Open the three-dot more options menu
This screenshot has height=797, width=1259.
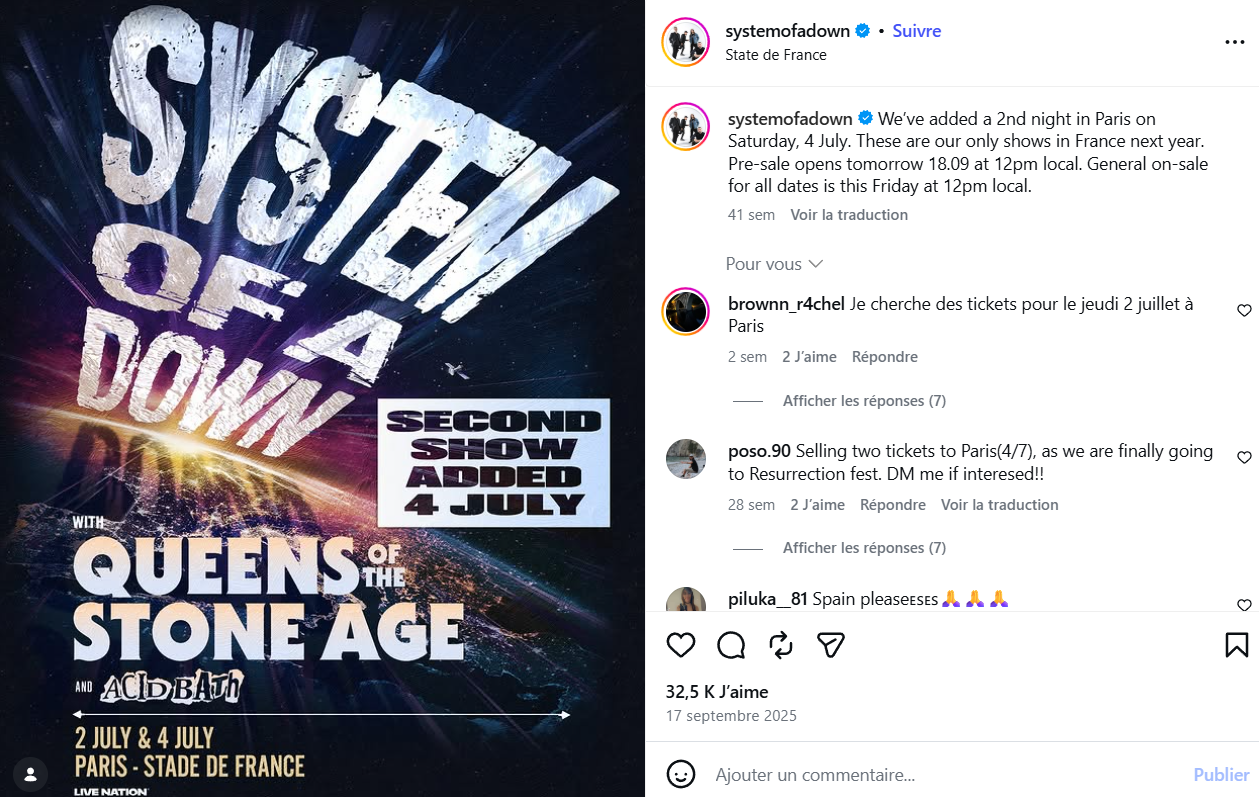point(1234,43)
